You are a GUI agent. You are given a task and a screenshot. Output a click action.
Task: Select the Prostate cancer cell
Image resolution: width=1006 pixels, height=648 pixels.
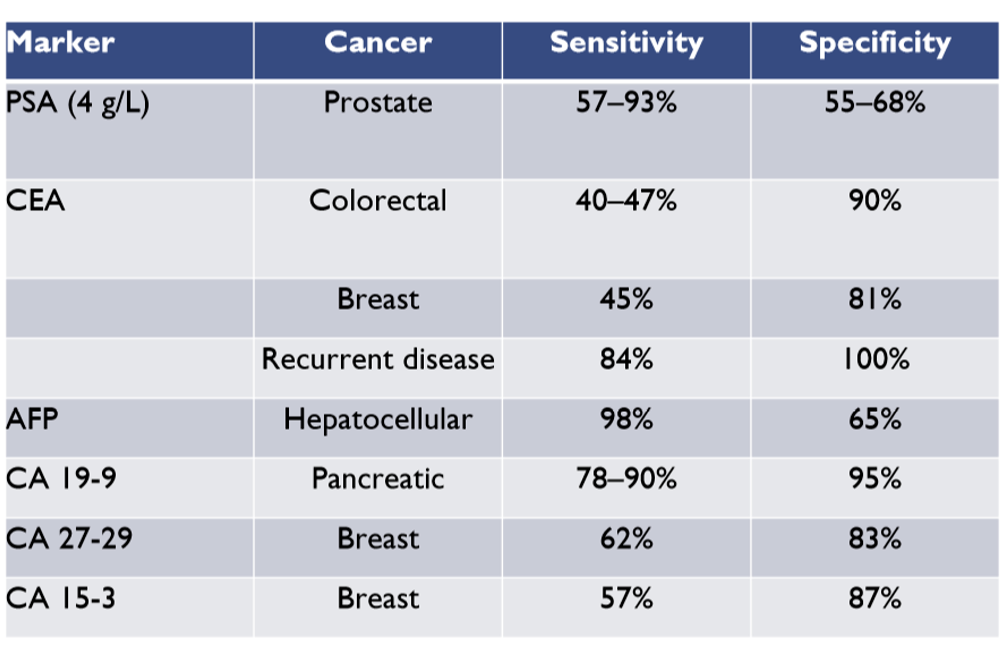point(377,103)
